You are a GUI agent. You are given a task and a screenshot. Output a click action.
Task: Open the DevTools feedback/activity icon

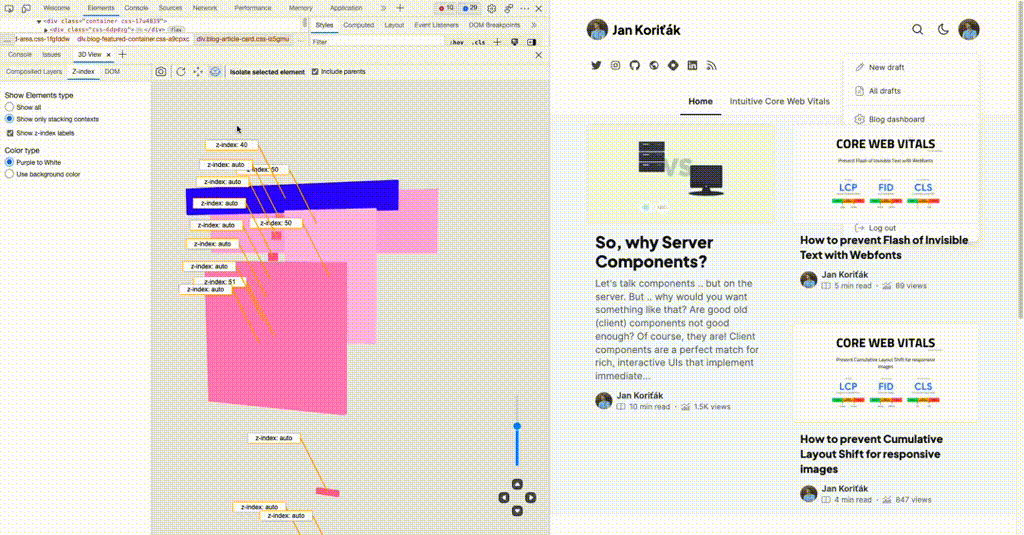(509, 8)
